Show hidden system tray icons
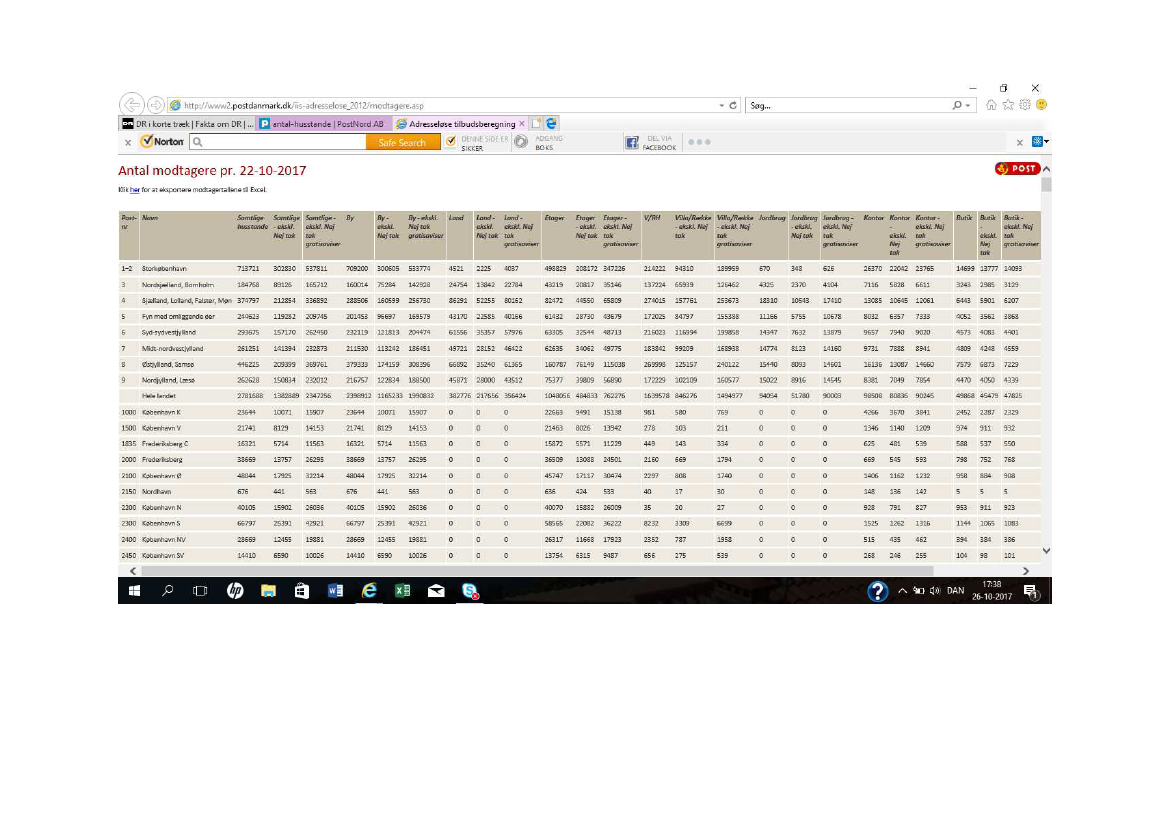This screenshot has width=1169, height=827. [x=902, y=591]
